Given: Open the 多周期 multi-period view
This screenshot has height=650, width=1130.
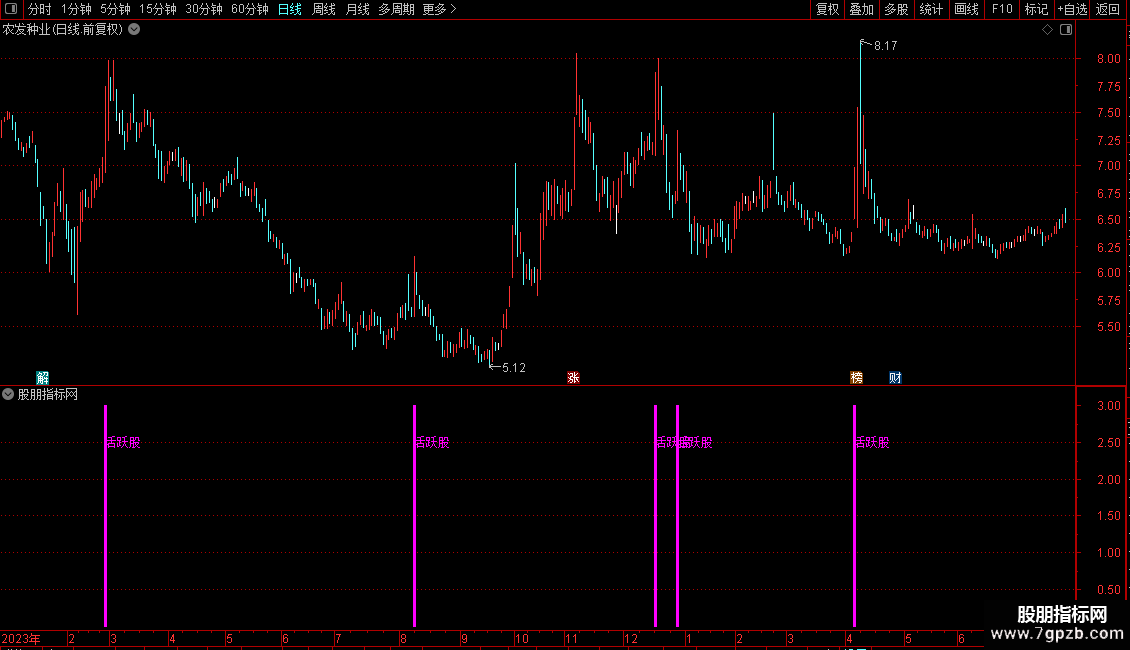Looking at the screenshot, I should pos(396,9).
